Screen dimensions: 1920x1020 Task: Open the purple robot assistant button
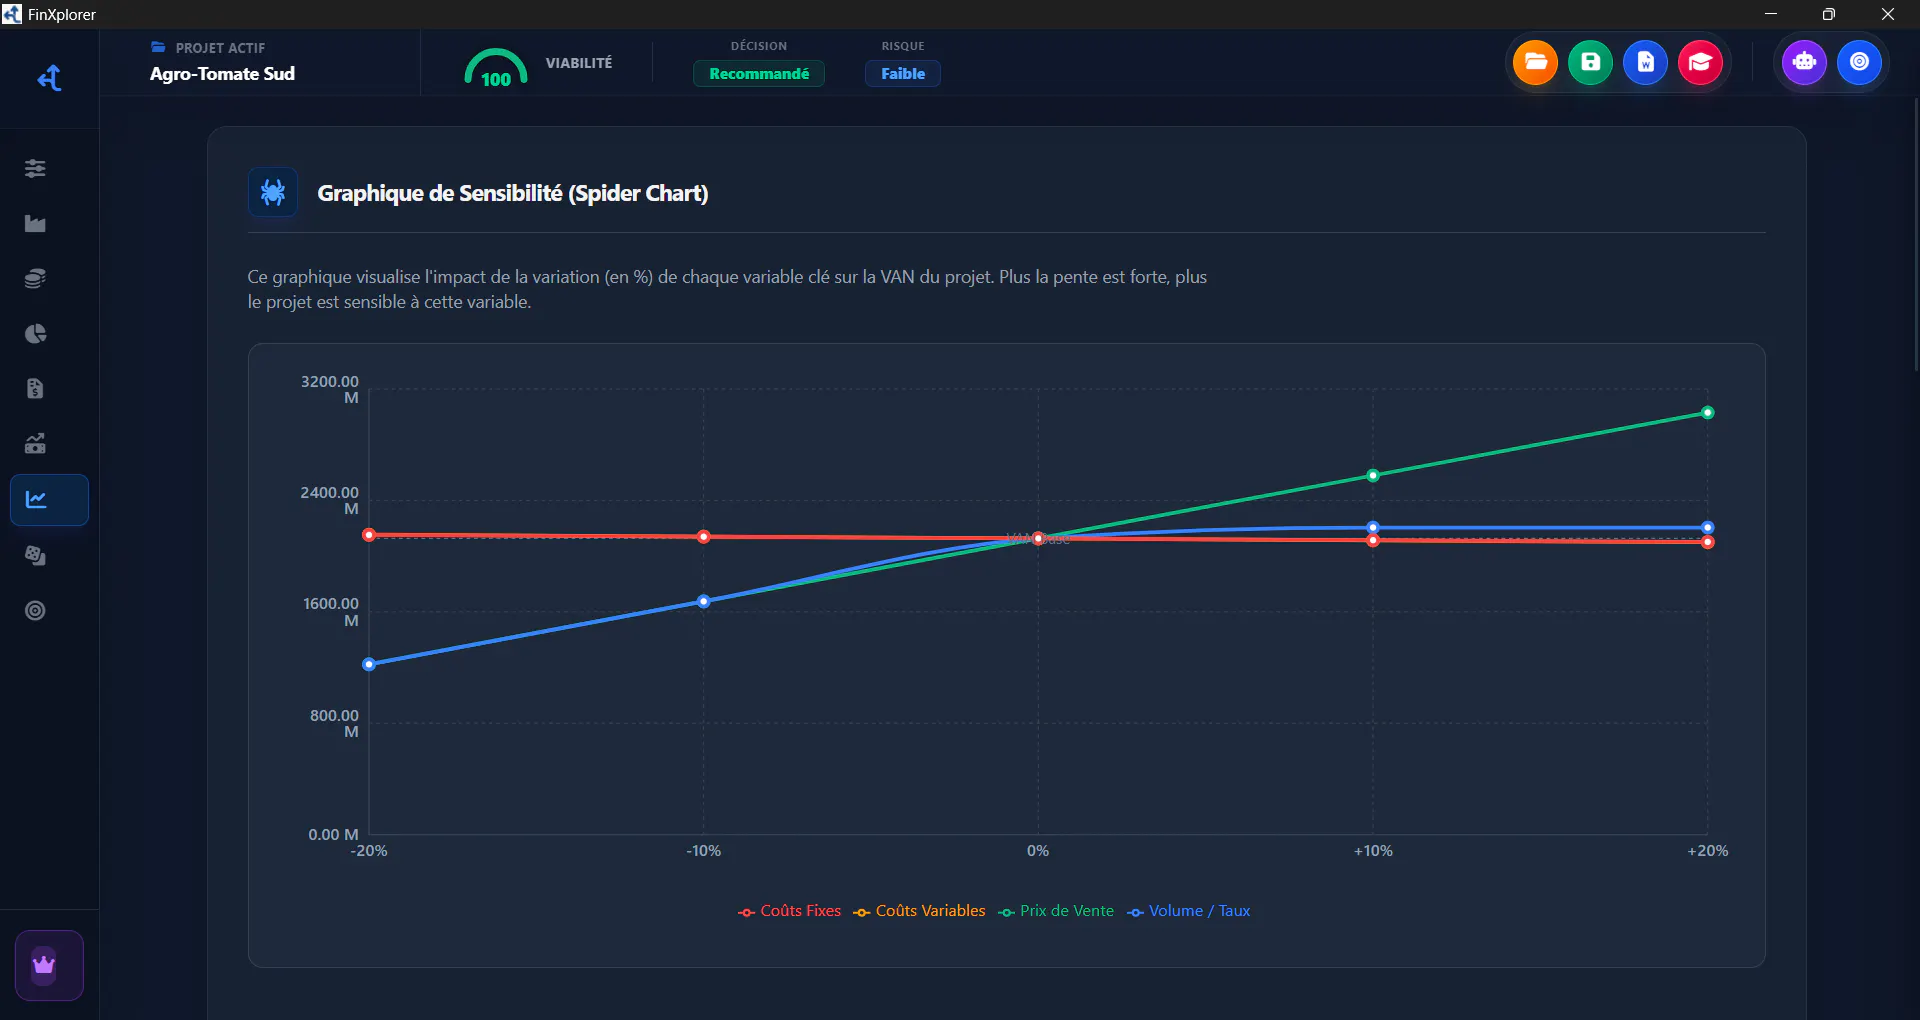tap(1804, 62)
